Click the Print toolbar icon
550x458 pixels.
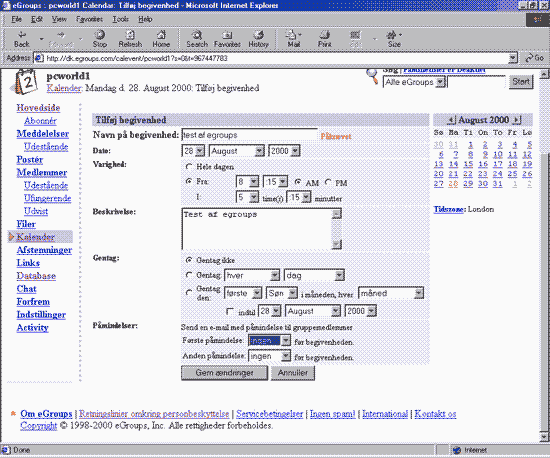[x=324, y=39]
